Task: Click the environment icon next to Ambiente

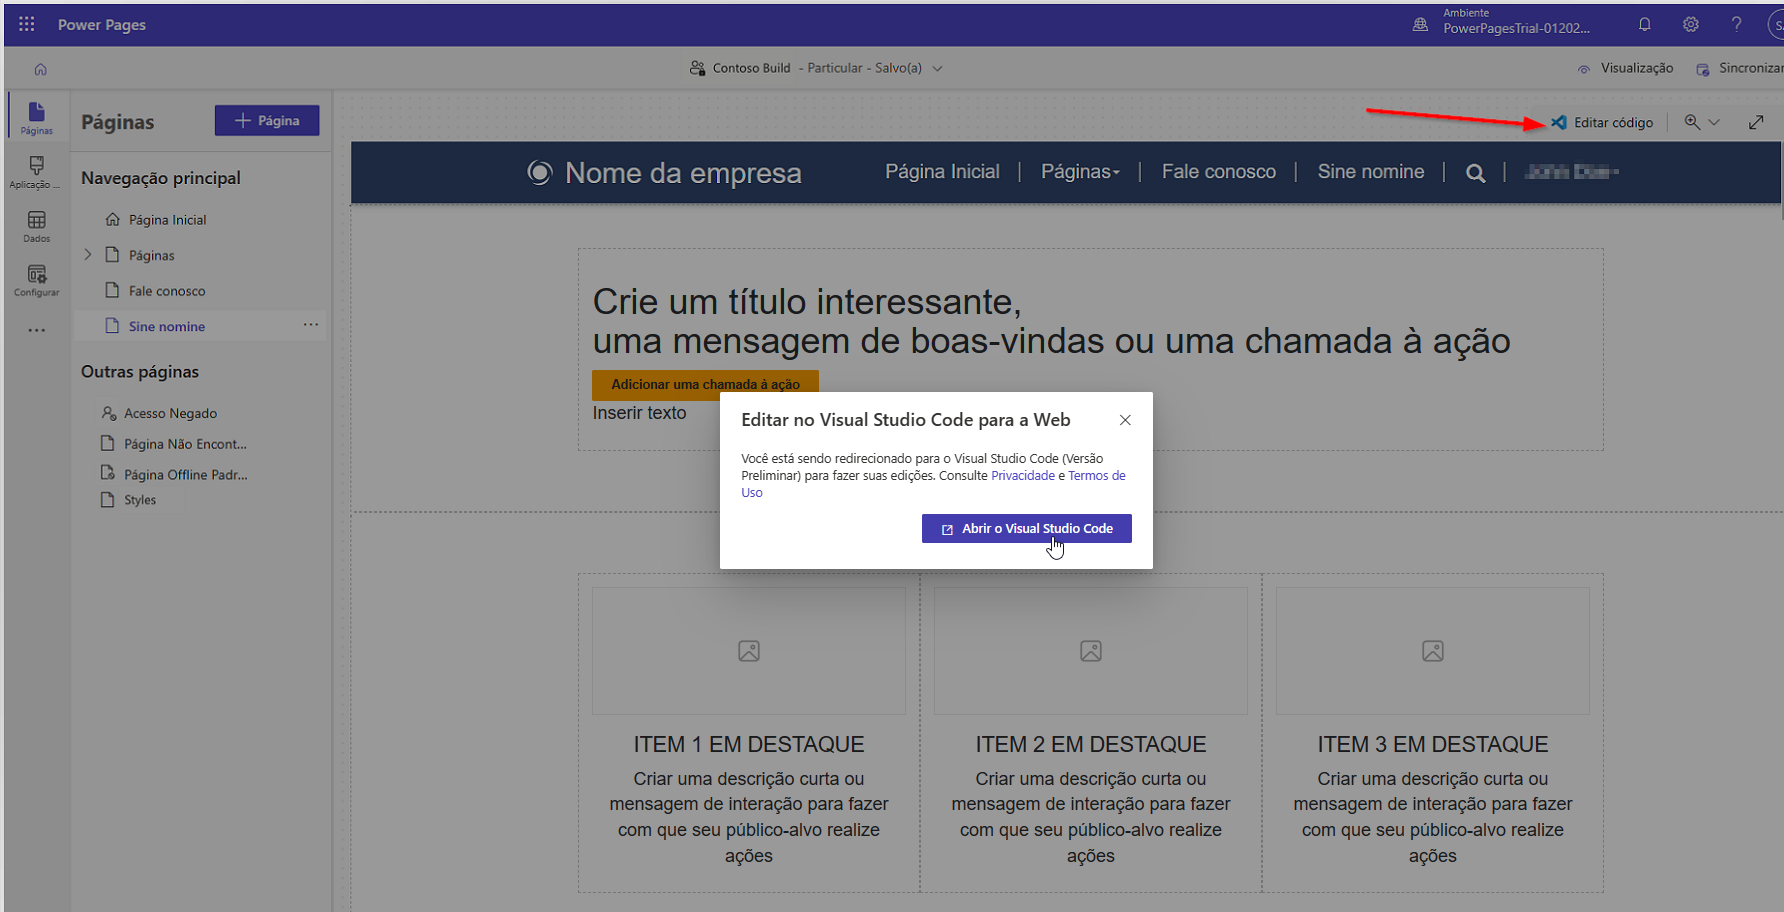Action: [1420, 24]
